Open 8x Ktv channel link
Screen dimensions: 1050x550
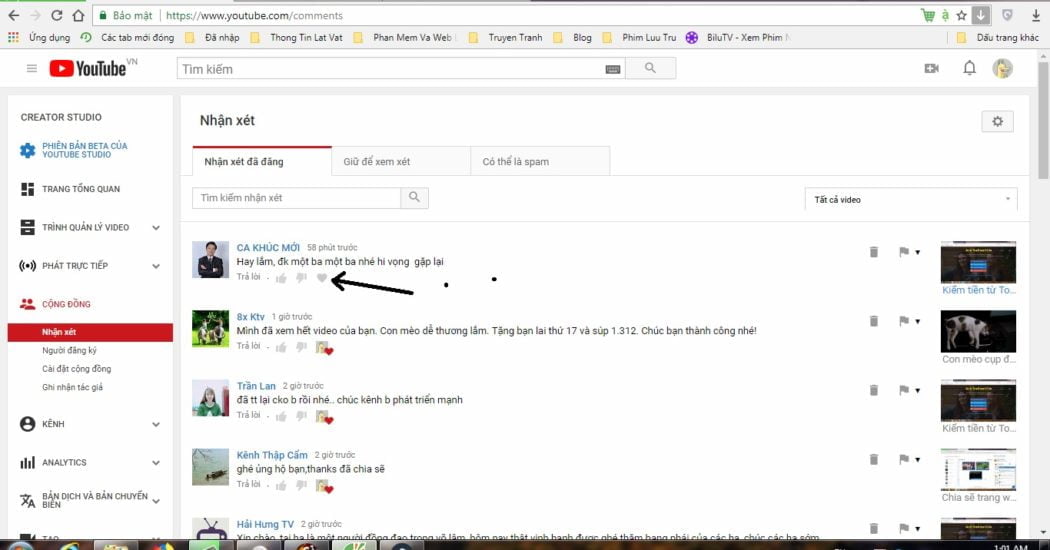[x=250, y=316]
